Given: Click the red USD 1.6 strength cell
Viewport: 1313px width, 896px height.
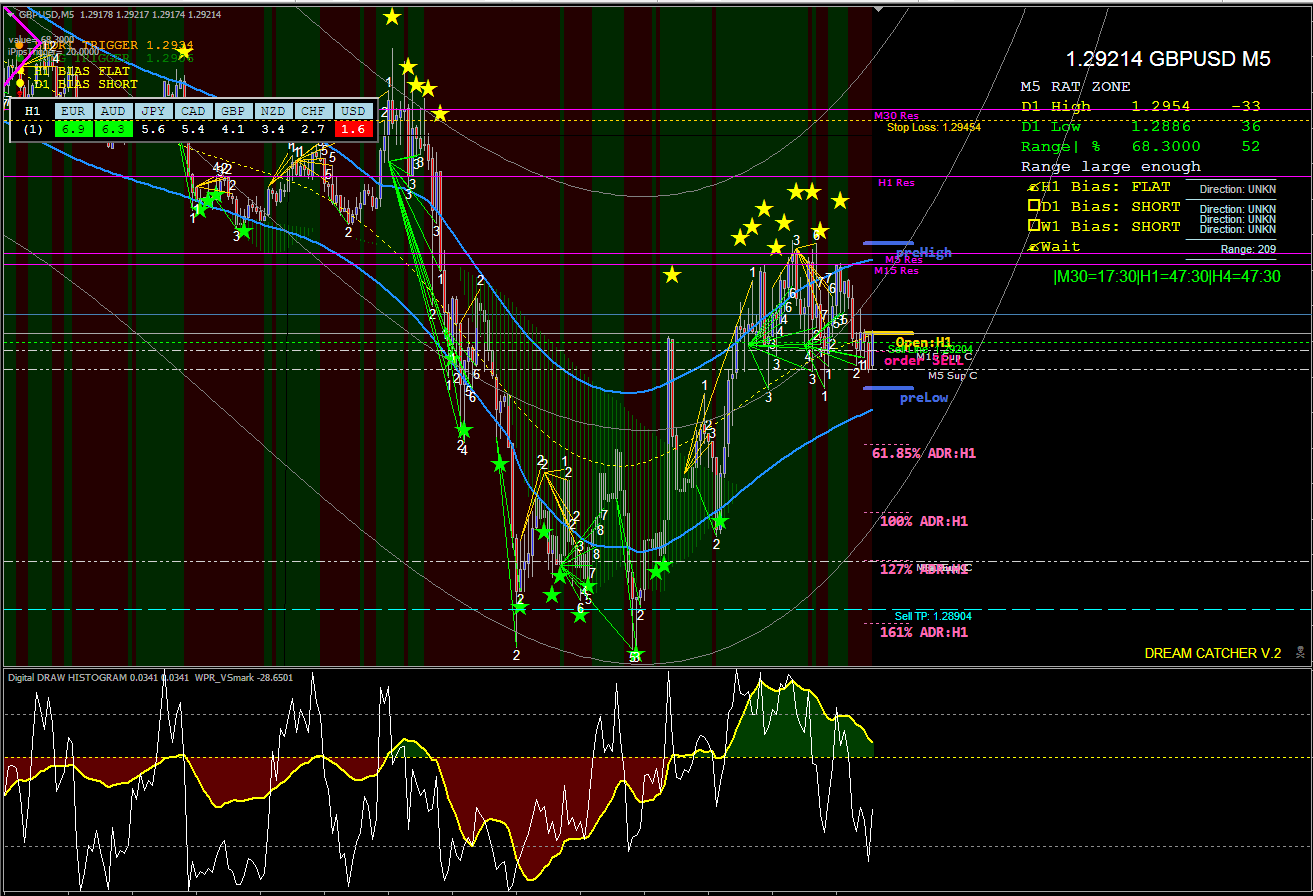Looking at the screenshot, I should 352,129.
